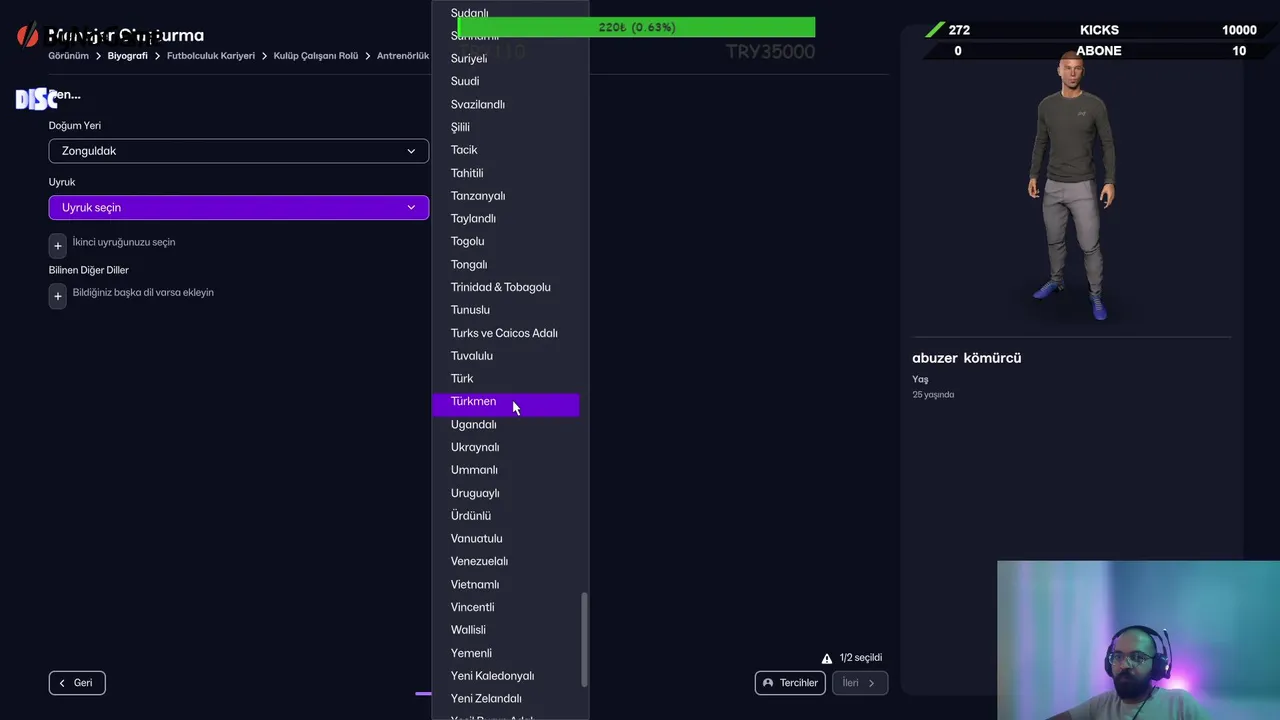Viewport: 1280px width, 720px height.
Task: Select Venezuelalı from the nationality list
Action: [x=505, y=561]
